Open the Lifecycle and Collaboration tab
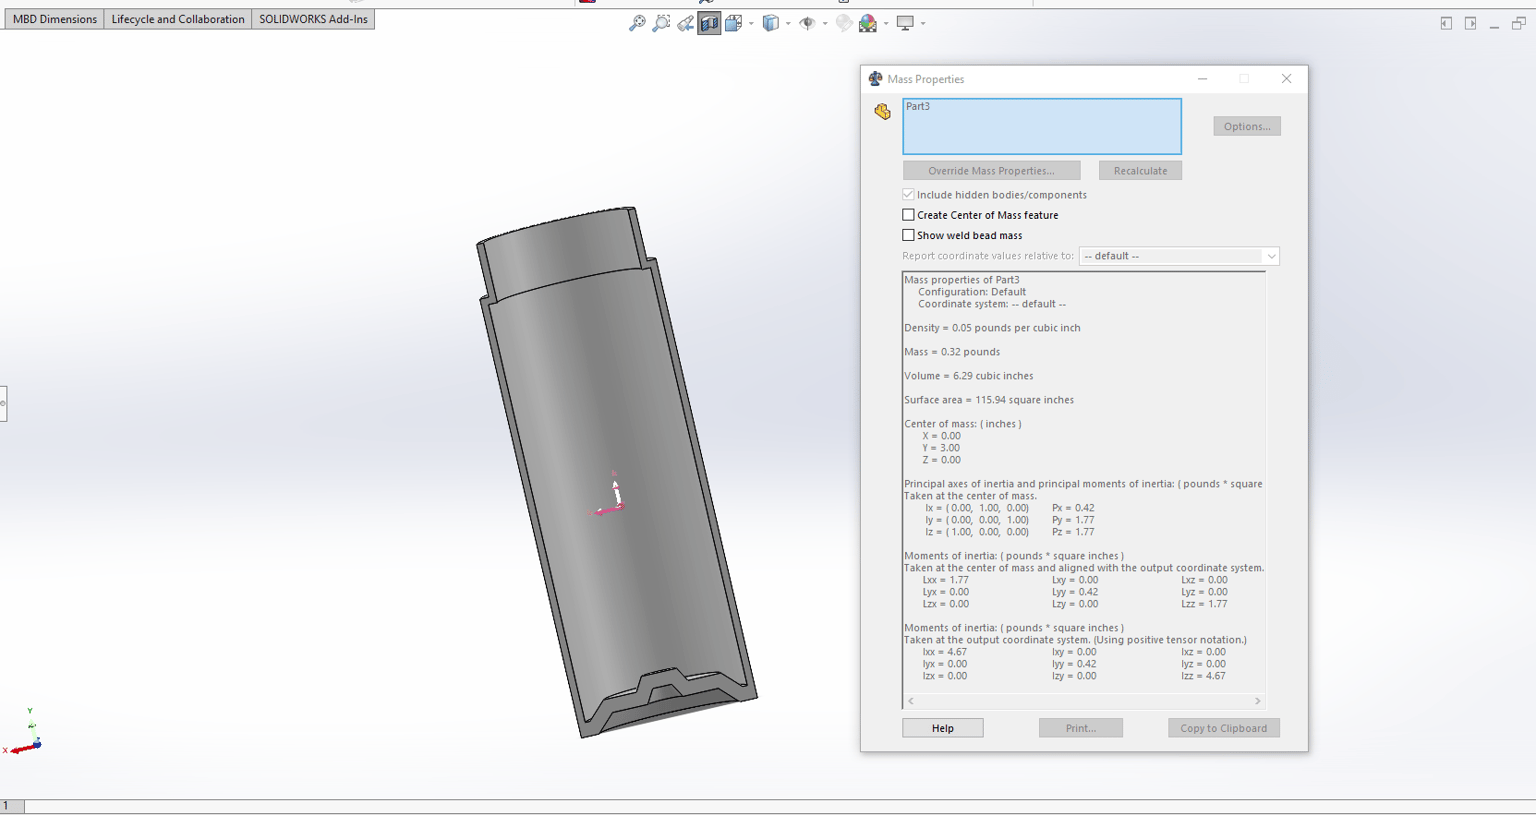This screenshot has width=1536, height=815. coord(178,19)
